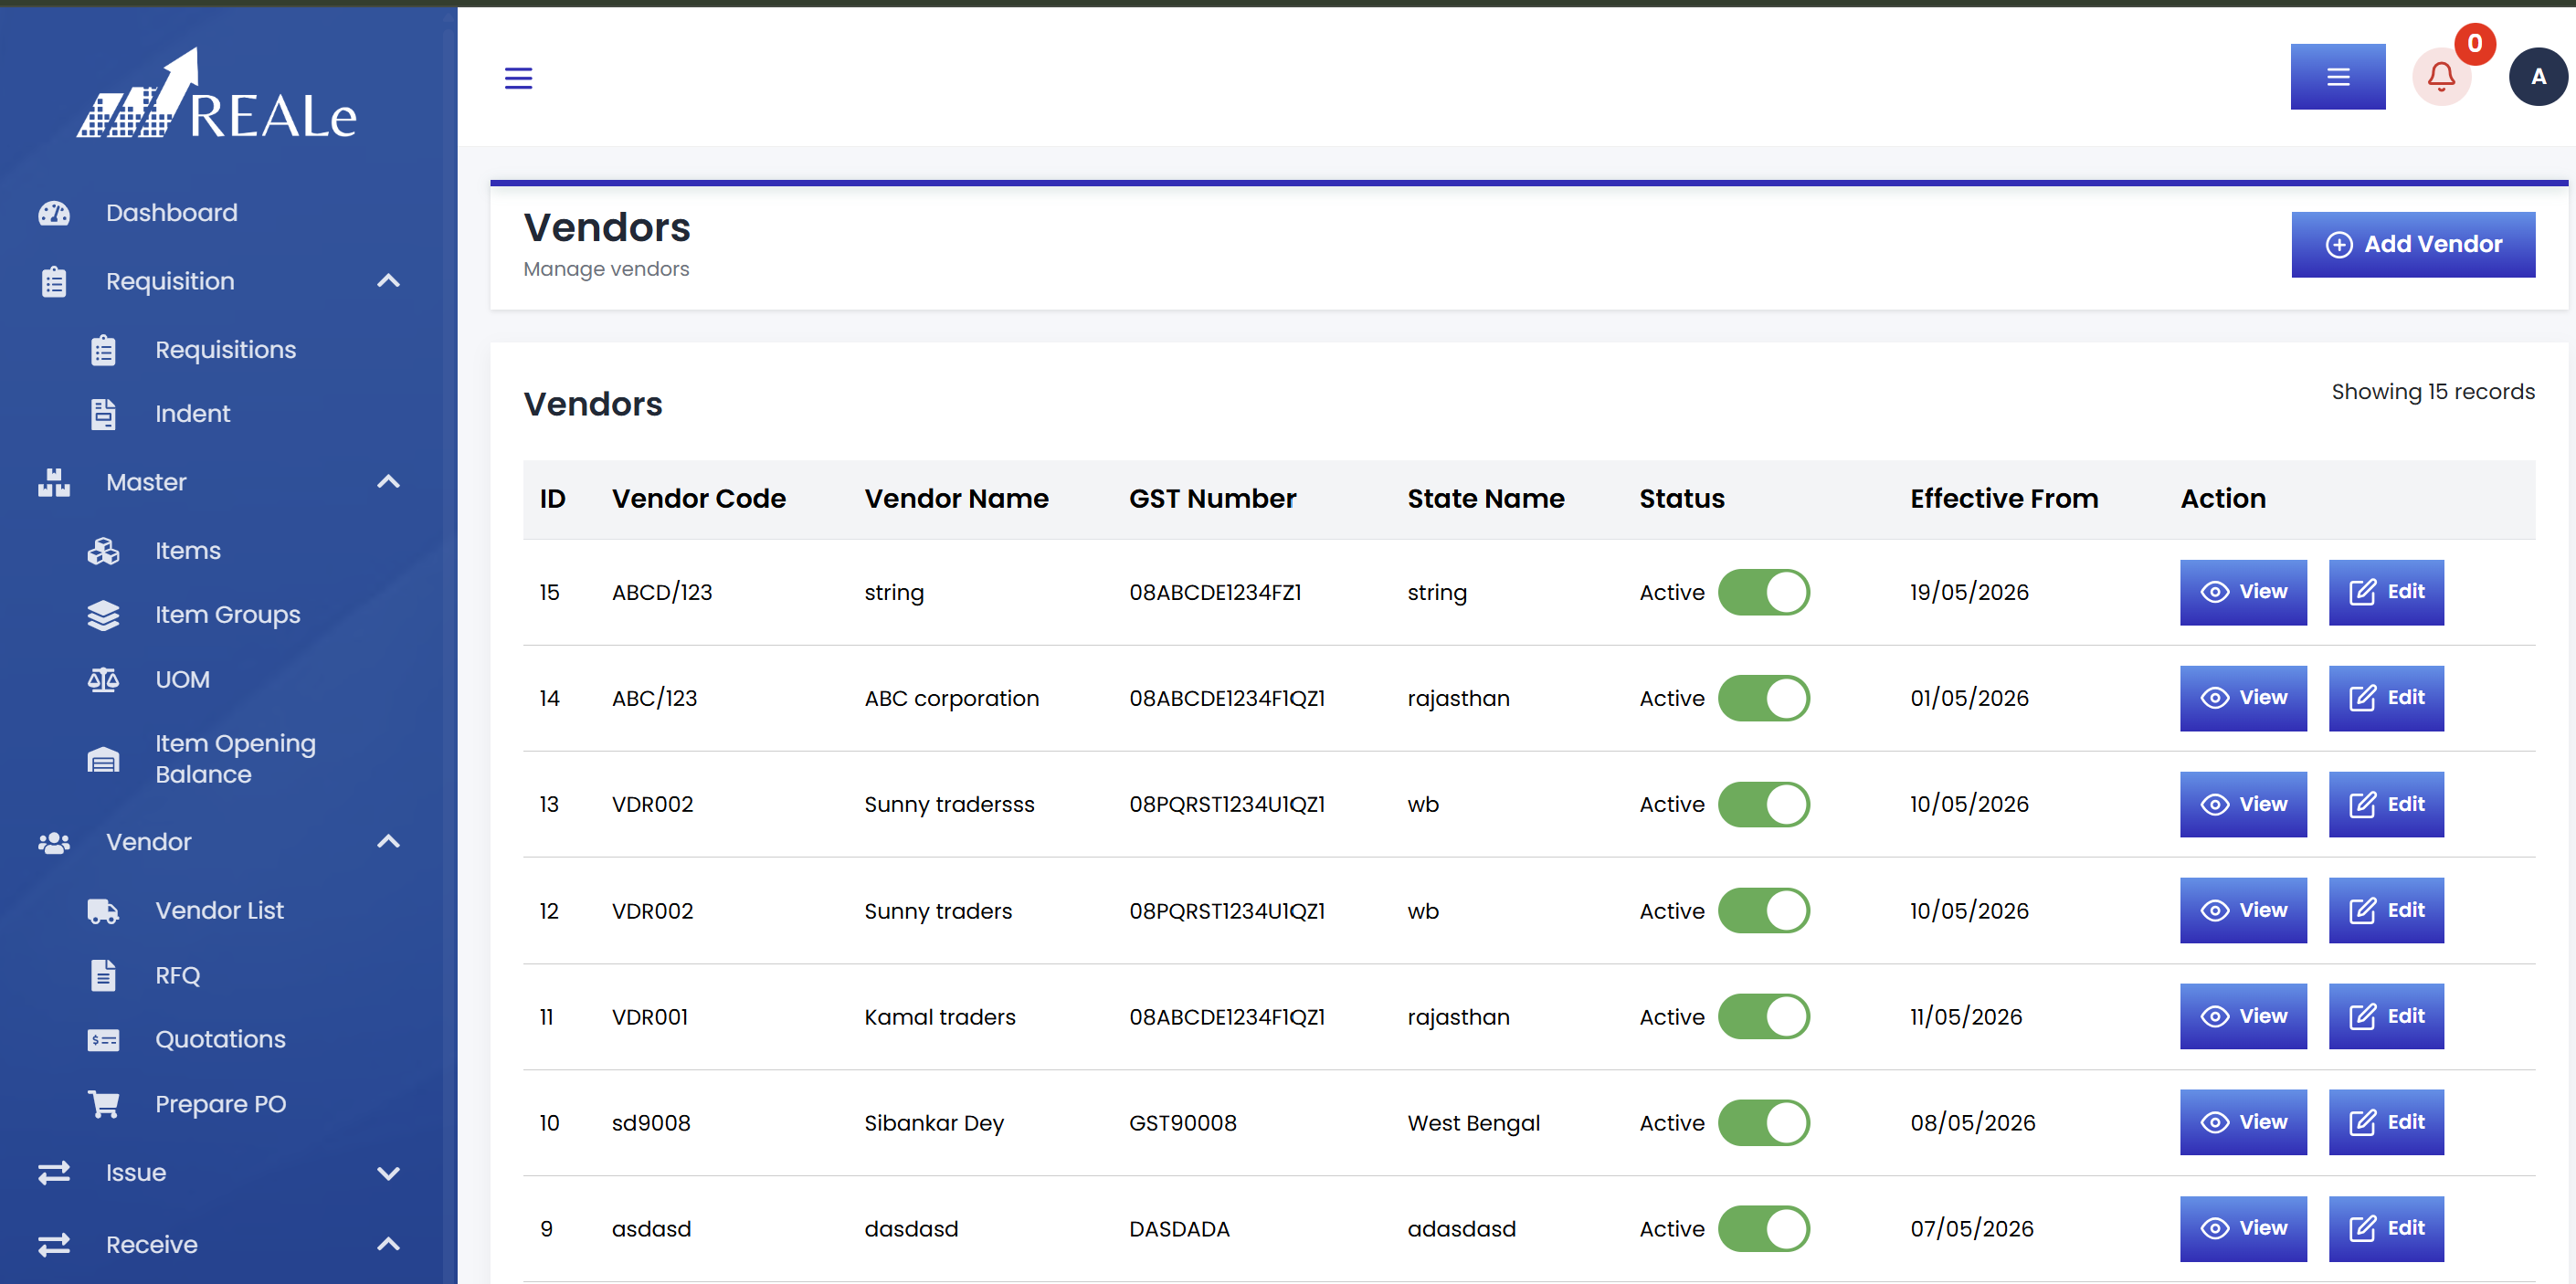Image resolution: width=2576 pixels, height=1284 pixels.
Task: Click the Receive exchange arrows icon
Action: 54,1245
